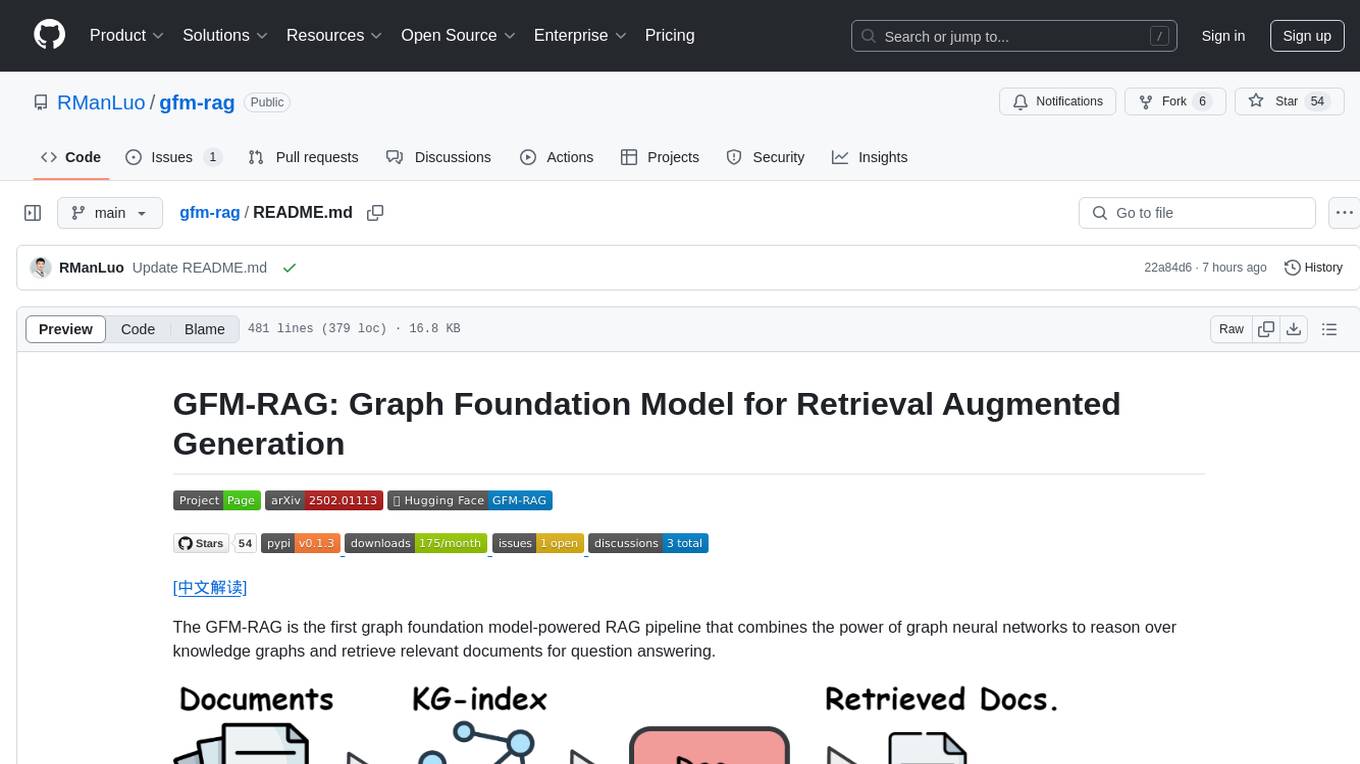The height and width of the screenshot is (764, 1360).
Task: Expand the Enterprise menu
Action: coord(581,35)
